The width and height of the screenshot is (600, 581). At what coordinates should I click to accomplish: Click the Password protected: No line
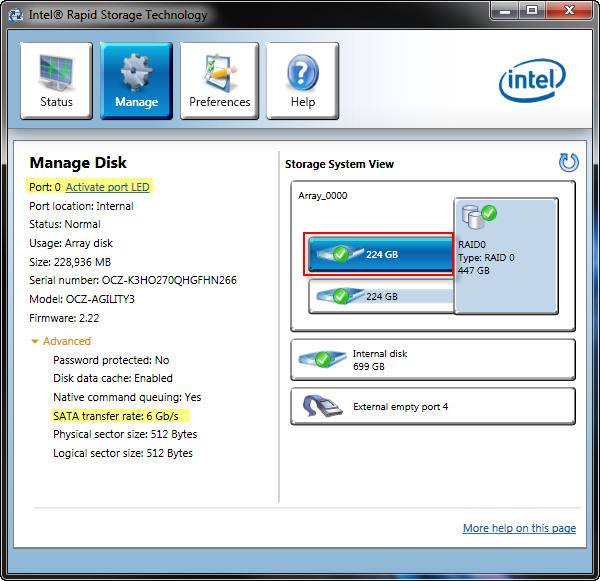(111, 360)
